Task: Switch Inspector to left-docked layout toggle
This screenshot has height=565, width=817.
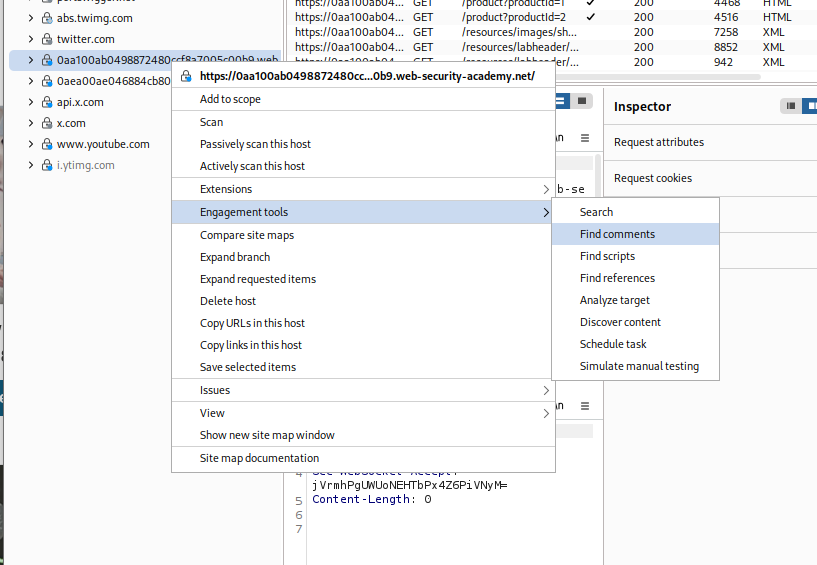Action: click(x=792, y=106)
